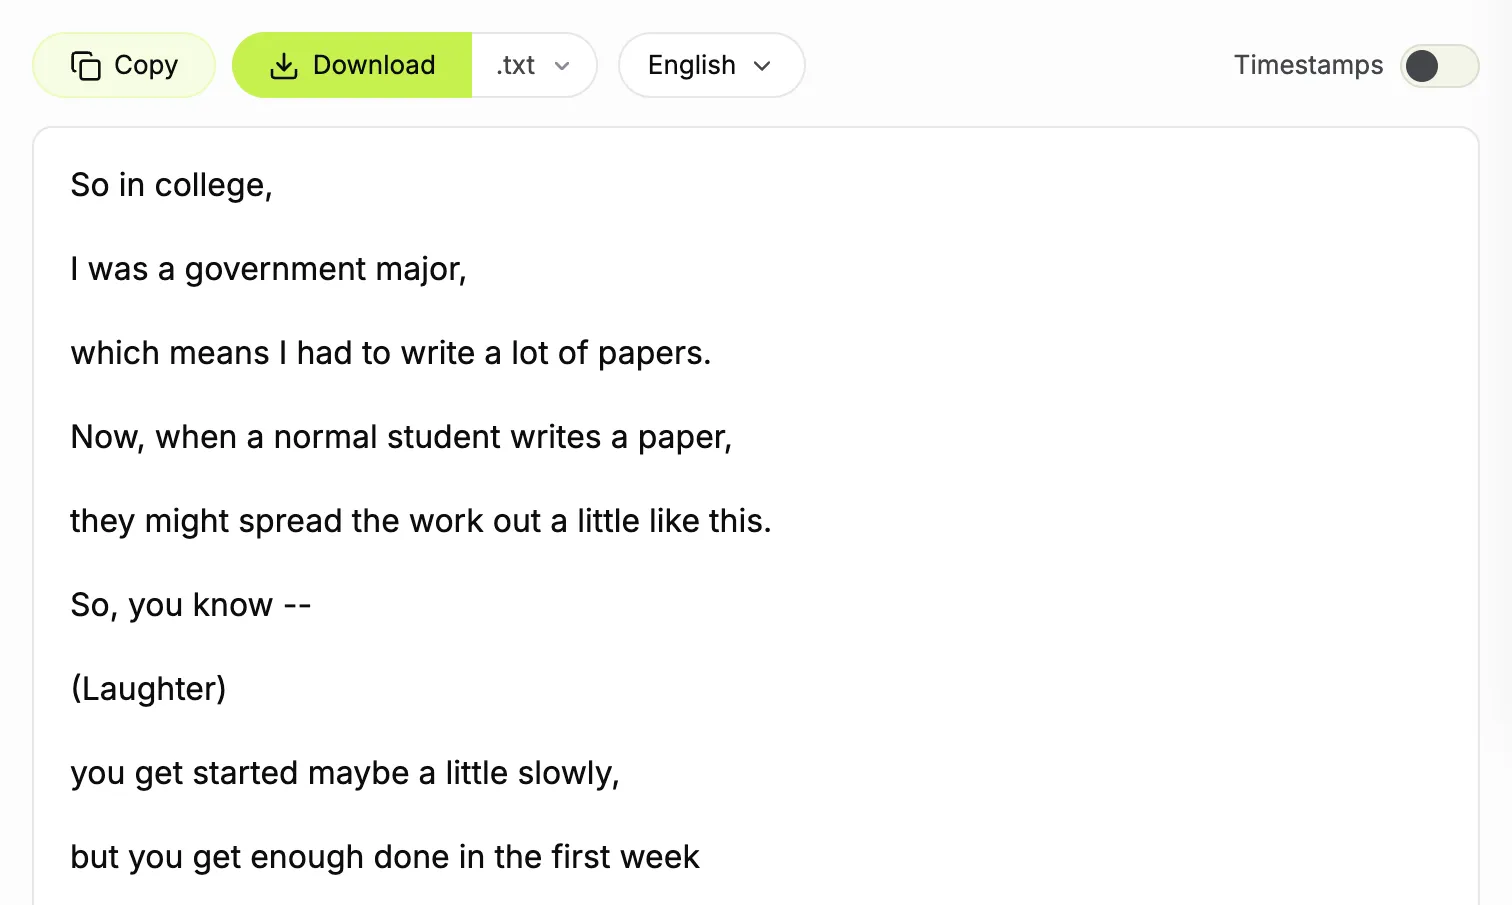
Task: Open the .txt file format dropdown
Action: point(534,65)
